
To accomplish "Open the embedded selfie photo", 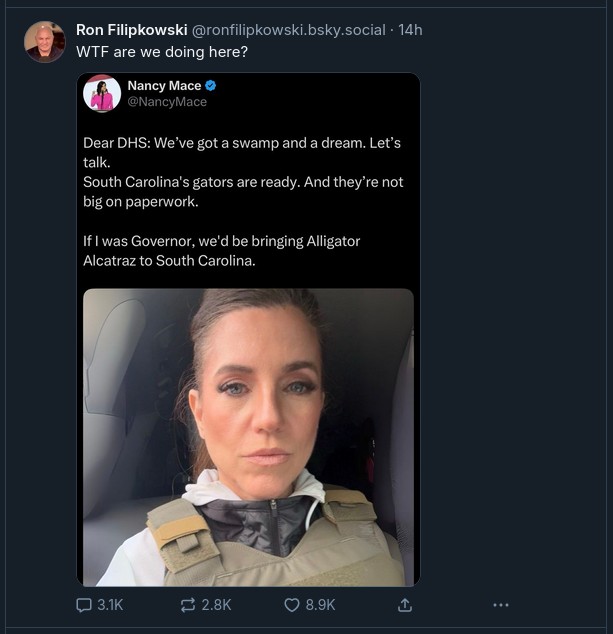I will pyautogui.click(x=248, y=437).
